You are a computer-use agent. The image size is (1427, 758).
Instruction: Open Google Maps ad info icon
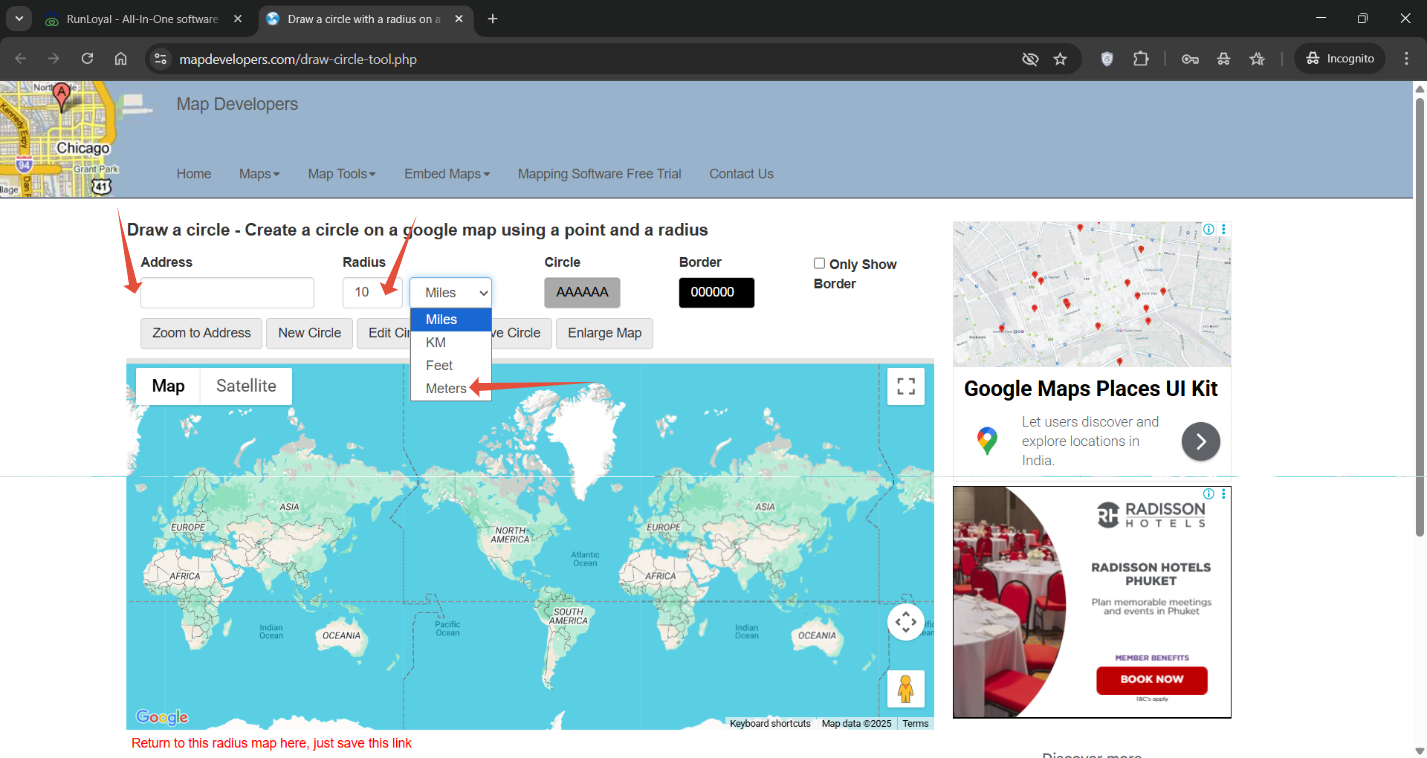(x=1208, y=229)
